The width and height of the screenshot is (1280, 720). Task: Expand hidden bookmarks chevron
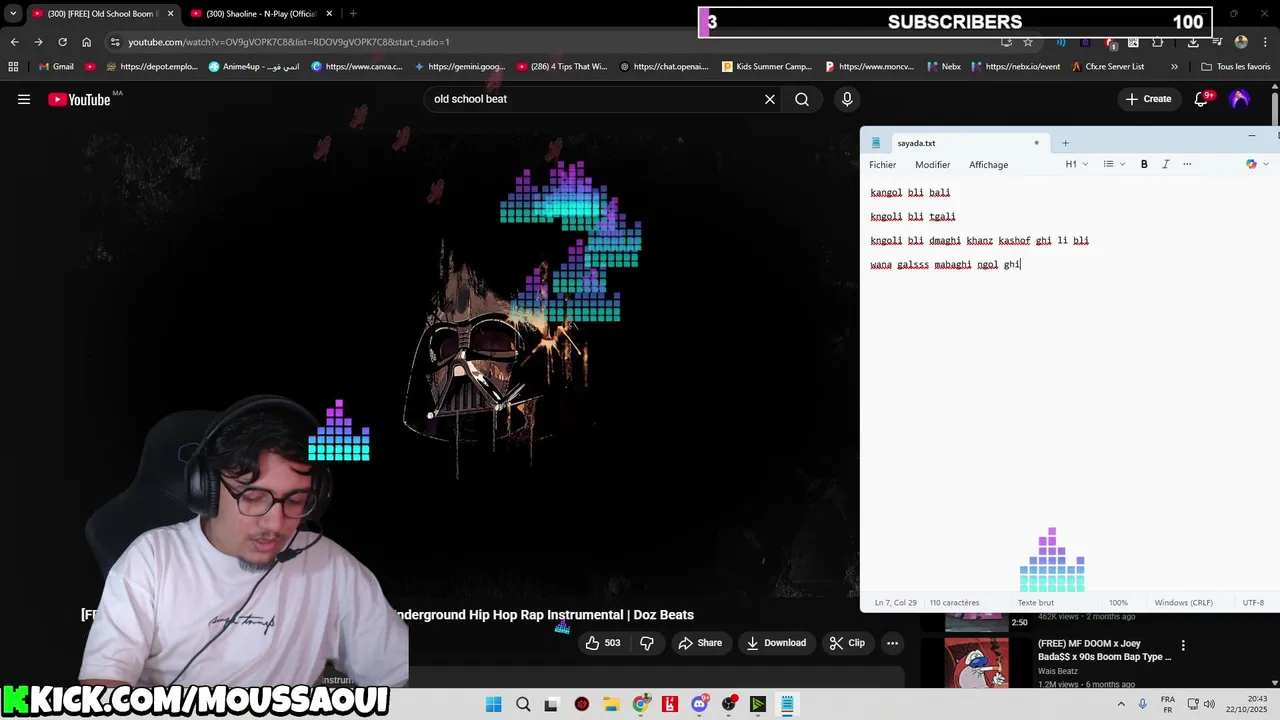1174,67
